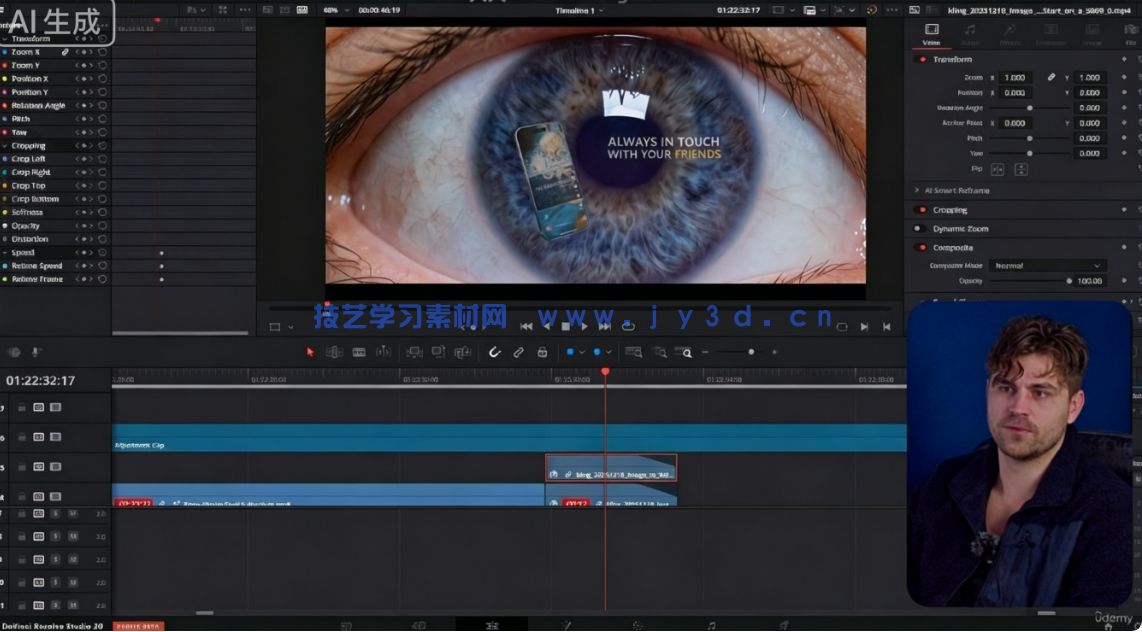Toggle the red Transform enable dot
1142x632 pixels.
pyautogui.click(x=922, y=59)
